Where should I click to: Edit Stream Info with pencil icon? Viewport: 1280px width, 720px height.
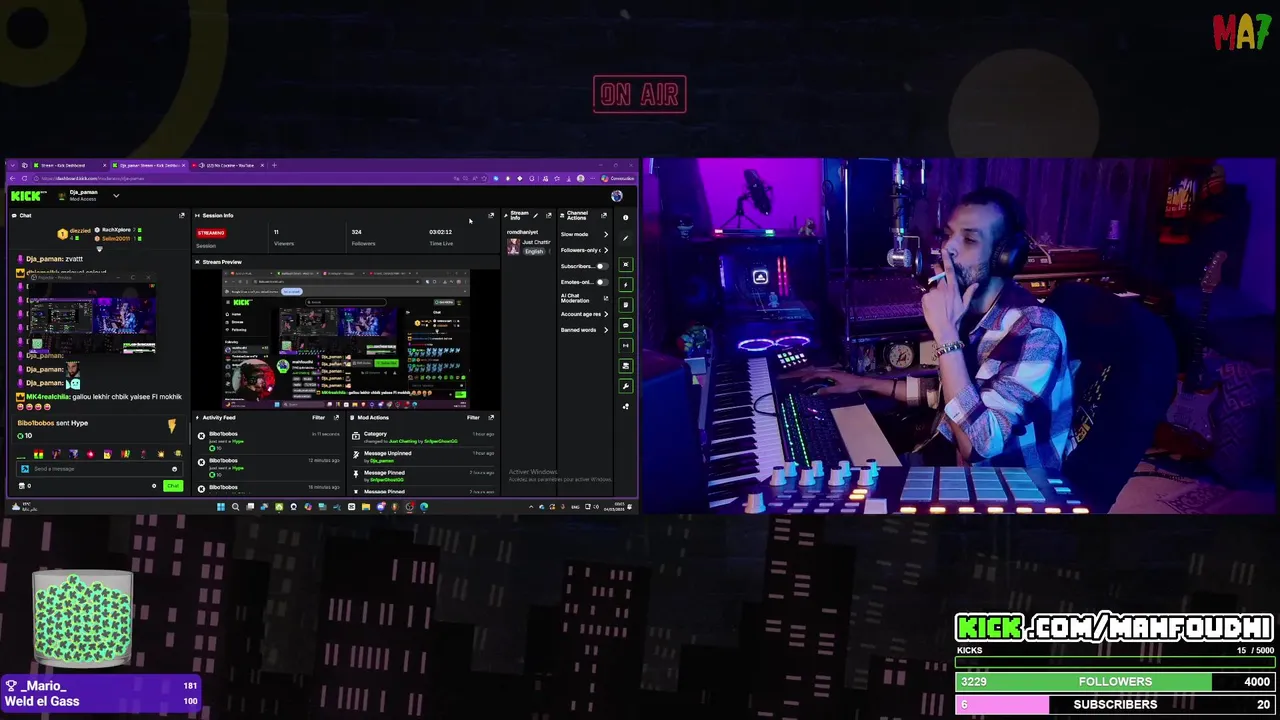535,215
